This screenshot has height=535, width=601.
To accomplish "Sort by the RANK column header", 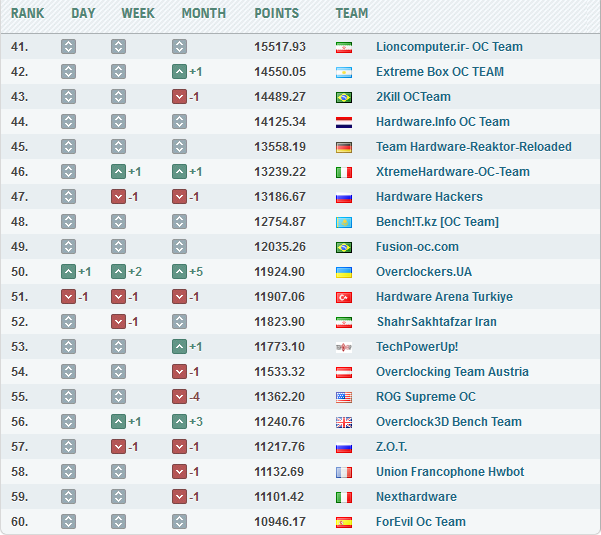I will pyautogui.click(x=28, y=13).
